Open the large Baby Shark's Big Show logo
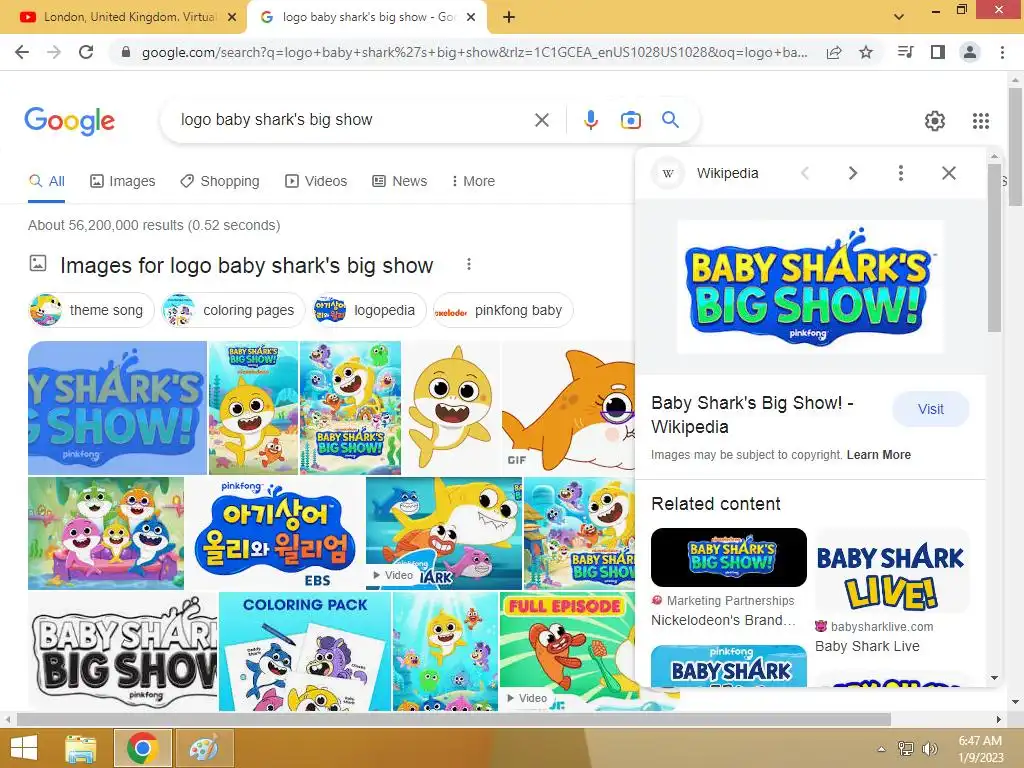 pyautogui.click(x=810, y=287)
